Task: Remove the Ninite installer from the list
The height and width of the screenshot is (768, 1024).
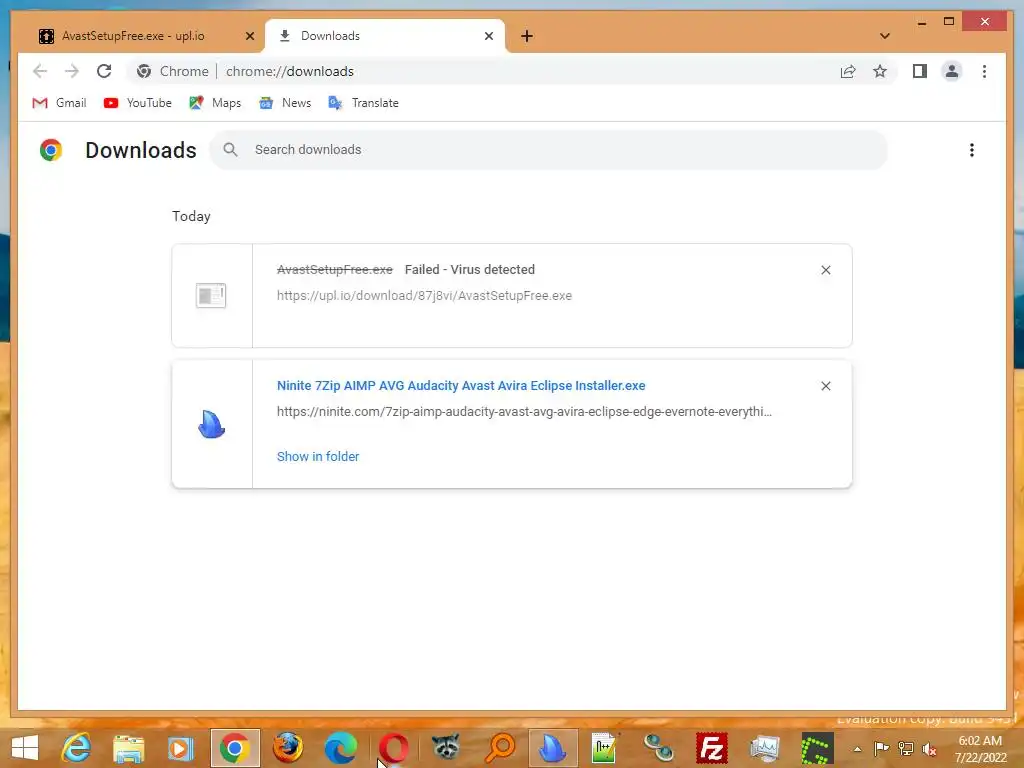Action: pyautogui.click(x=825, y=386)
